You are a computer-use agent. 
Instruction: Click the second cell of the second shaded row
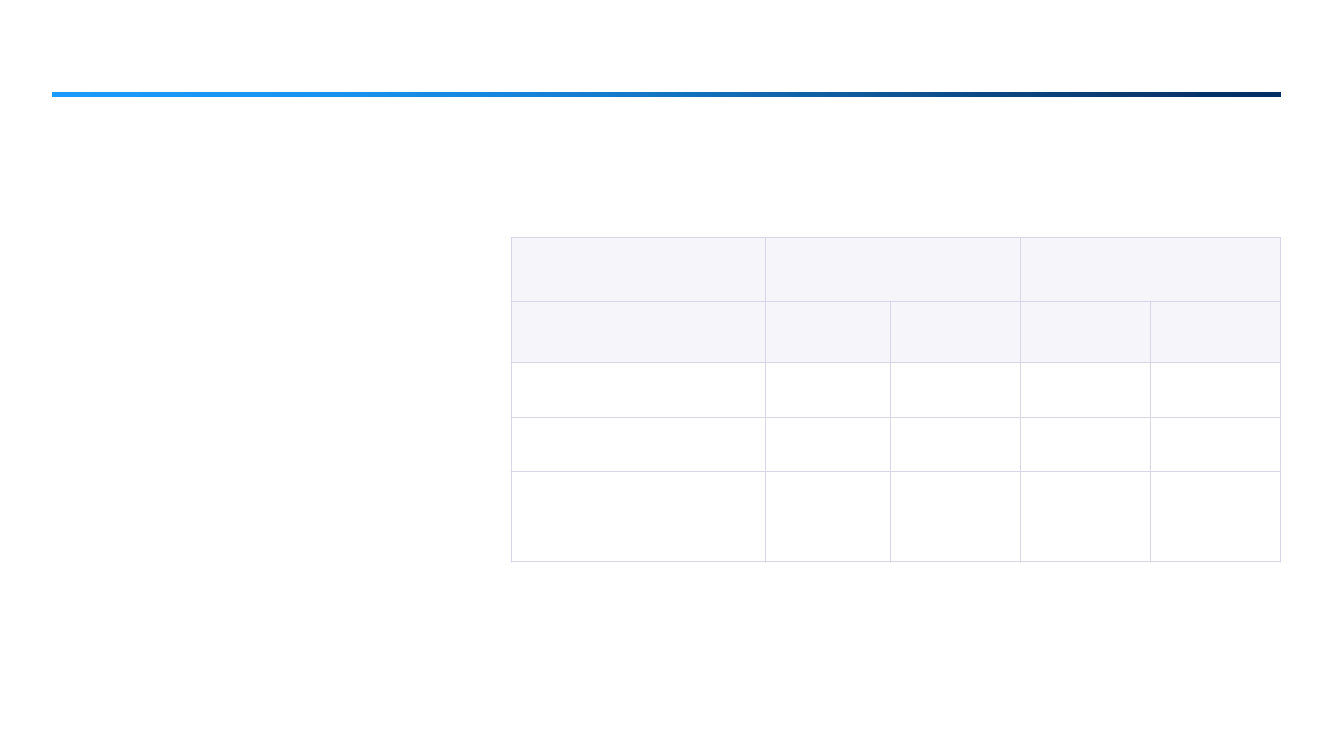coord(828,332)
